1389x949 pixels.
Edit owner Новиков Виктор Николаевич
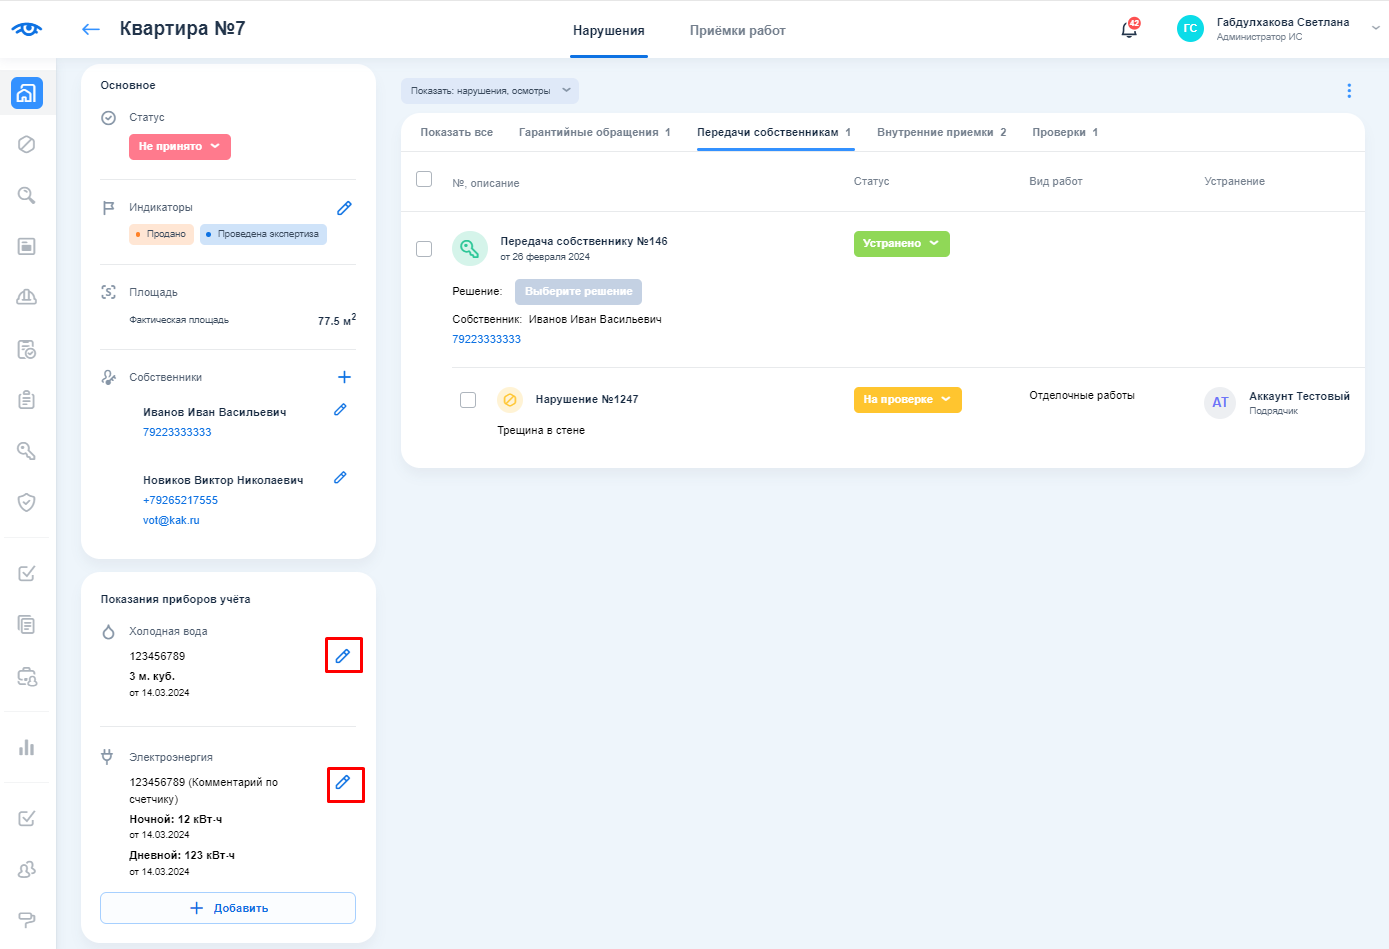click(x=340, y=478)
